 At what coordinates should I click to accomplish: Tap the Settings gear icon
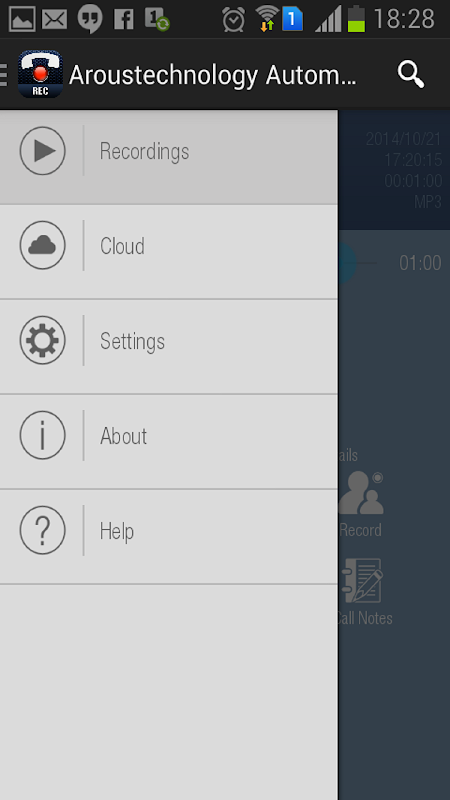[42, 340]
